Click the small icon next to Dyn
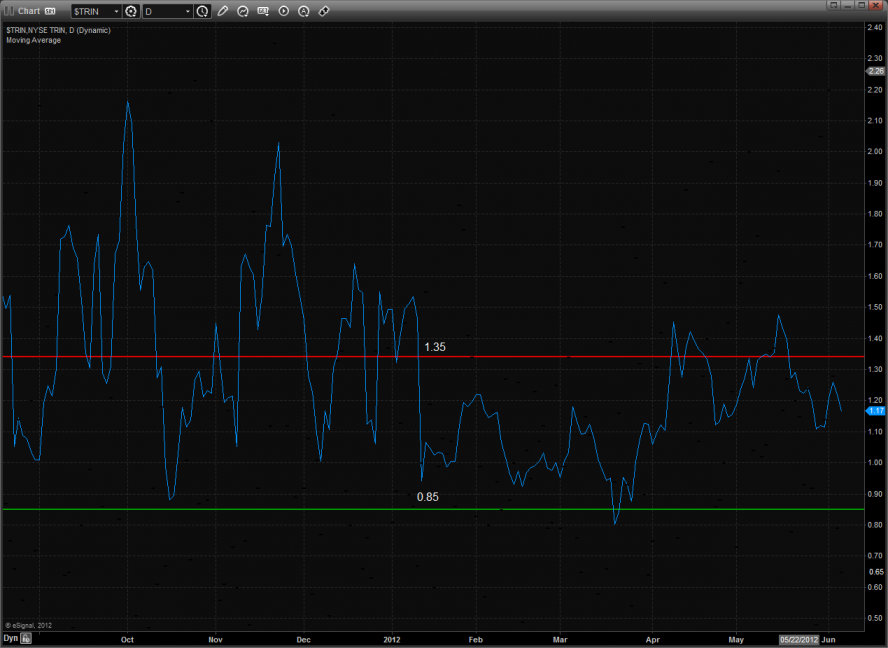Viewport: 888px width, 648px height. pyautogui.click(x=27, y=637)
